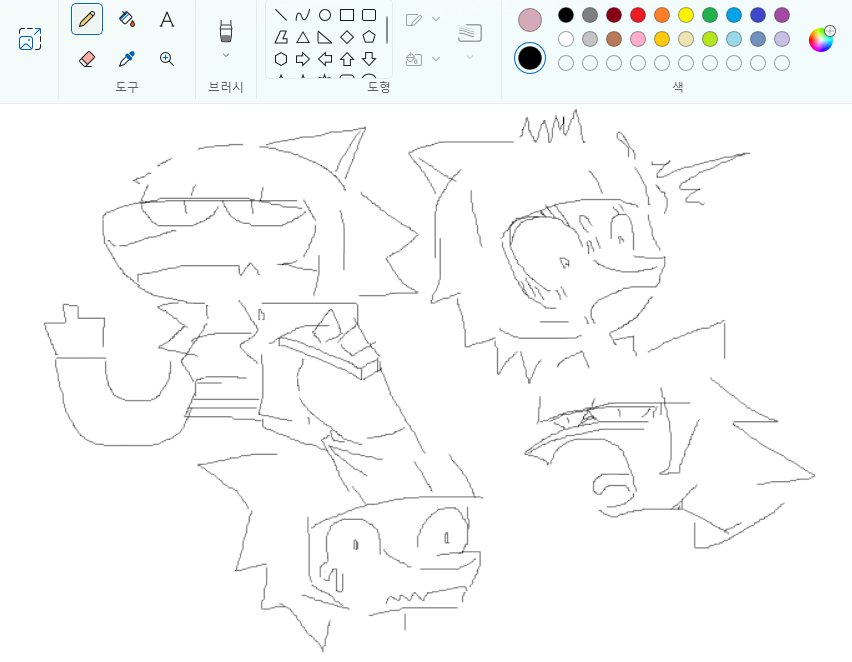852x662 pixels.
Task: Pick the dark gray palette color
Action: [x=590, y=15]
